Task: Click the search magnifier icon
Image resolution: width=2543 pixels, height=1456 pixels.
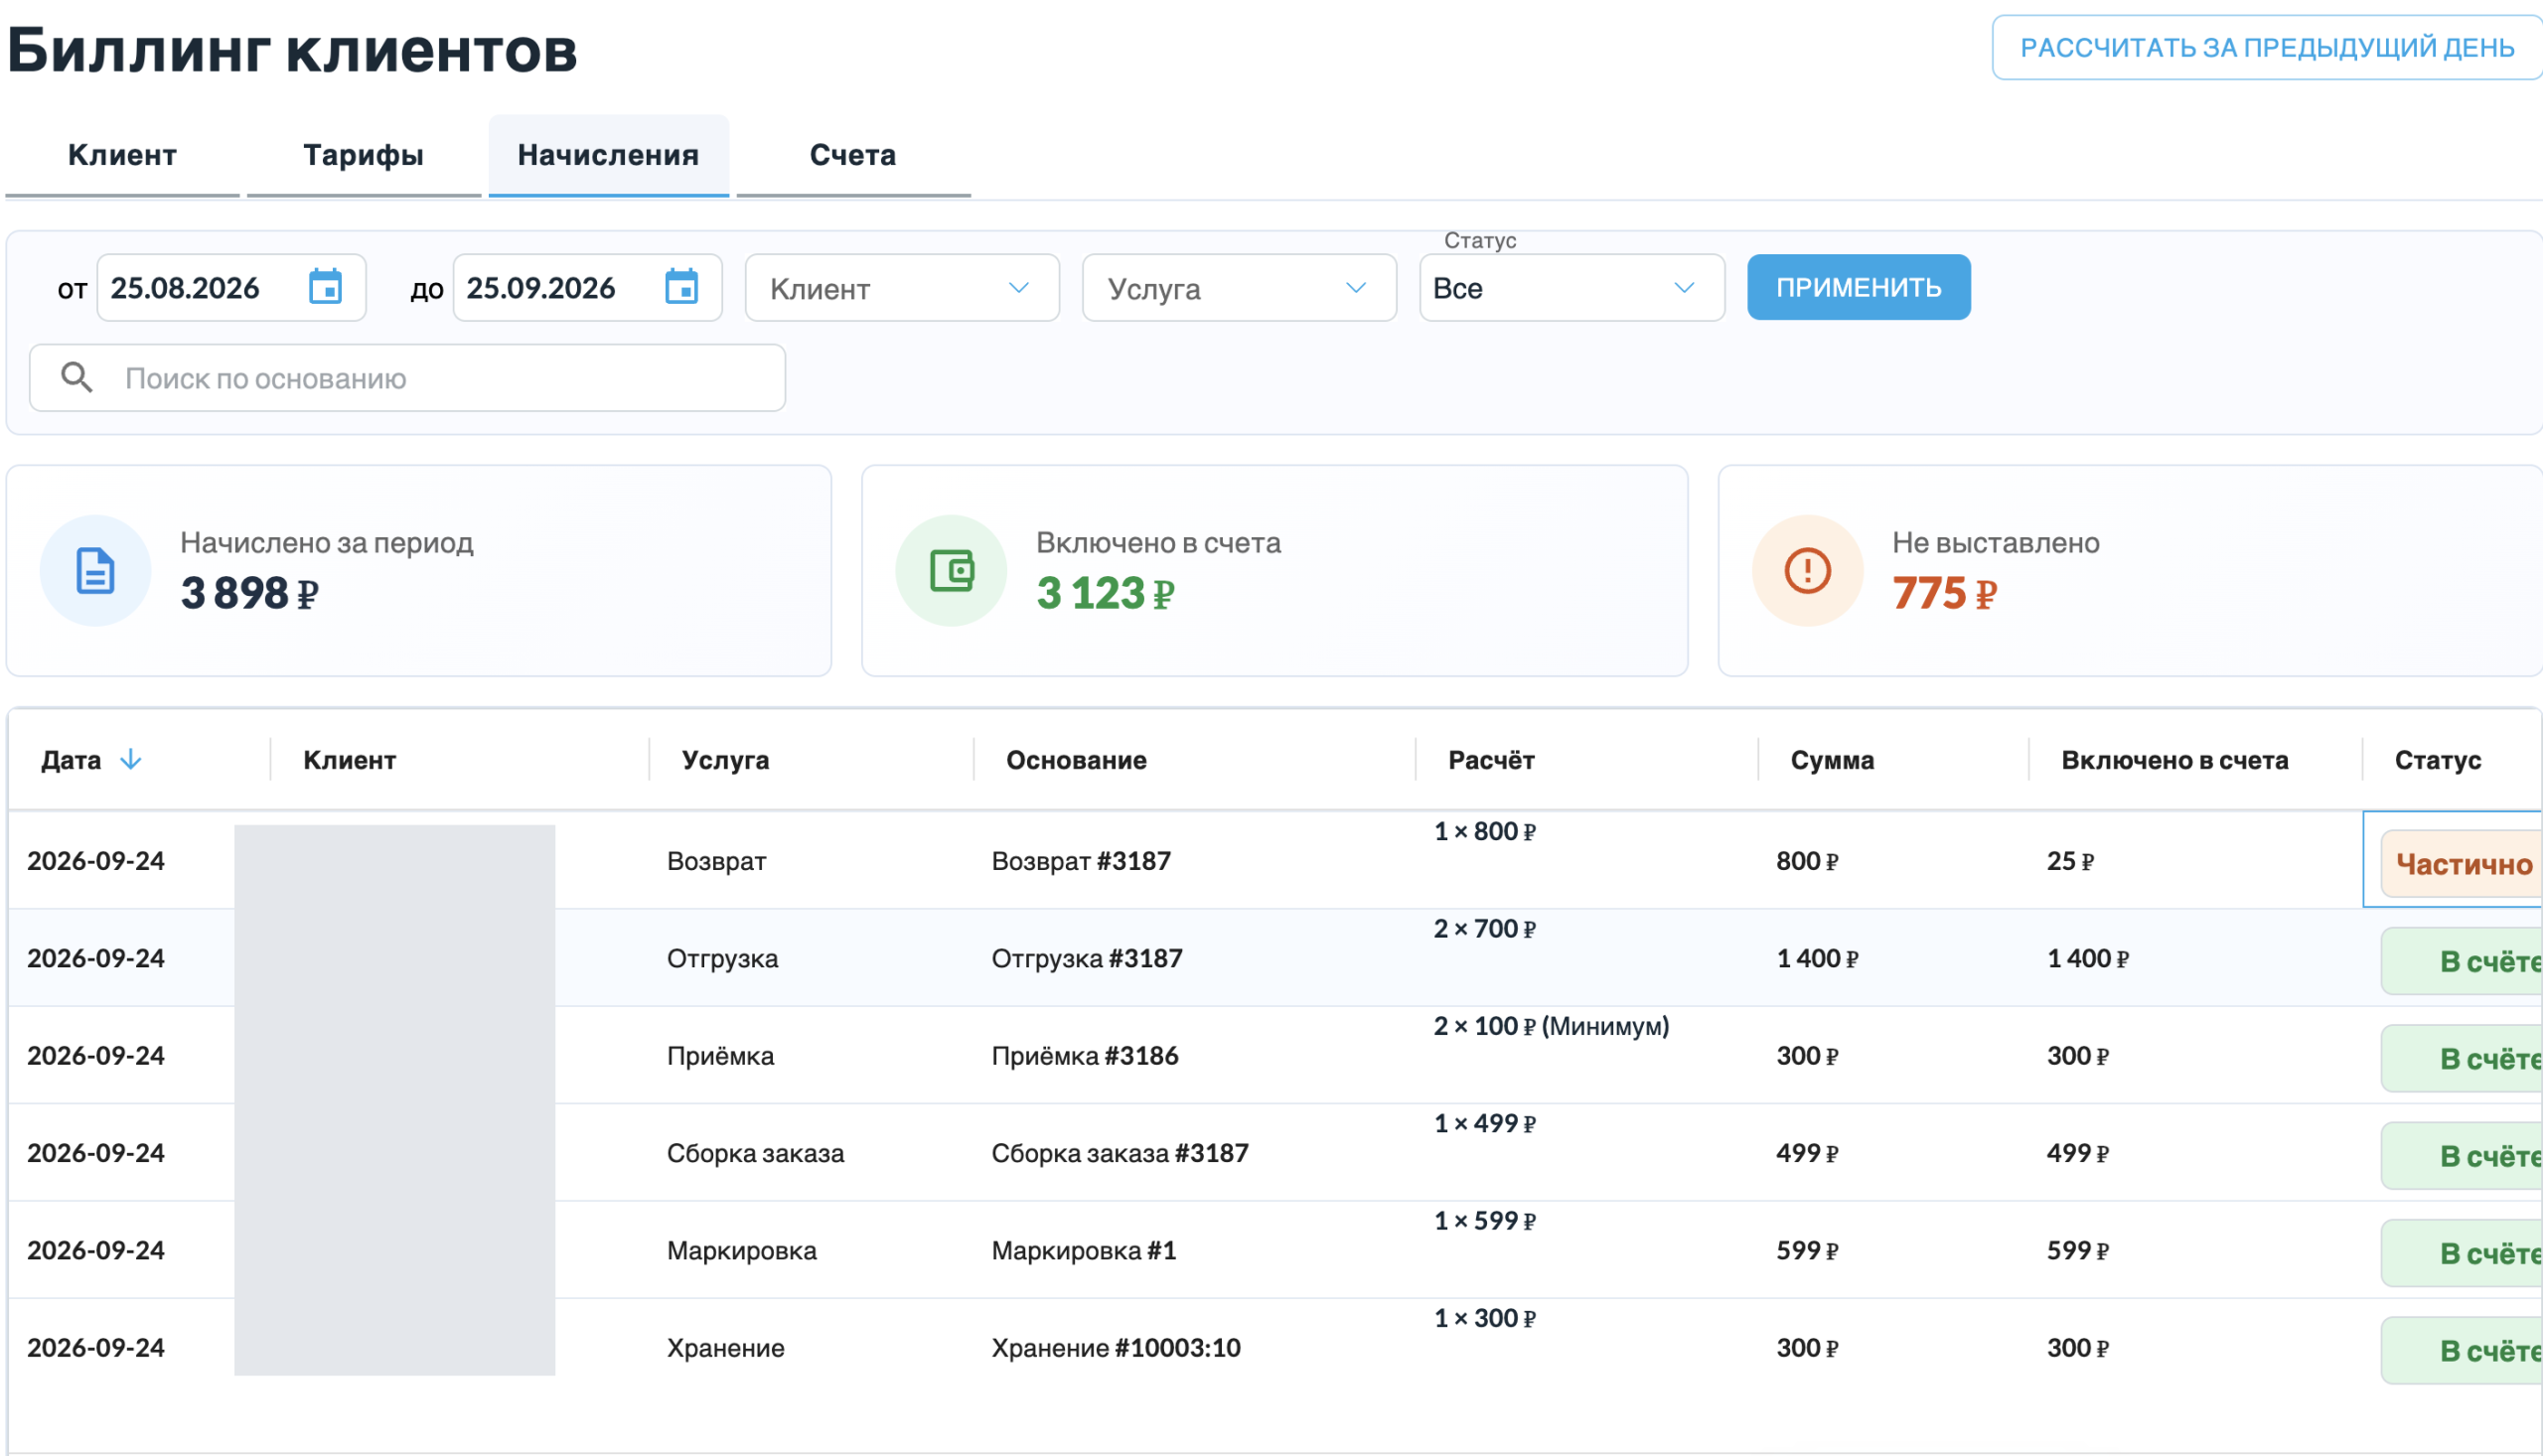Action: (77, 378)
